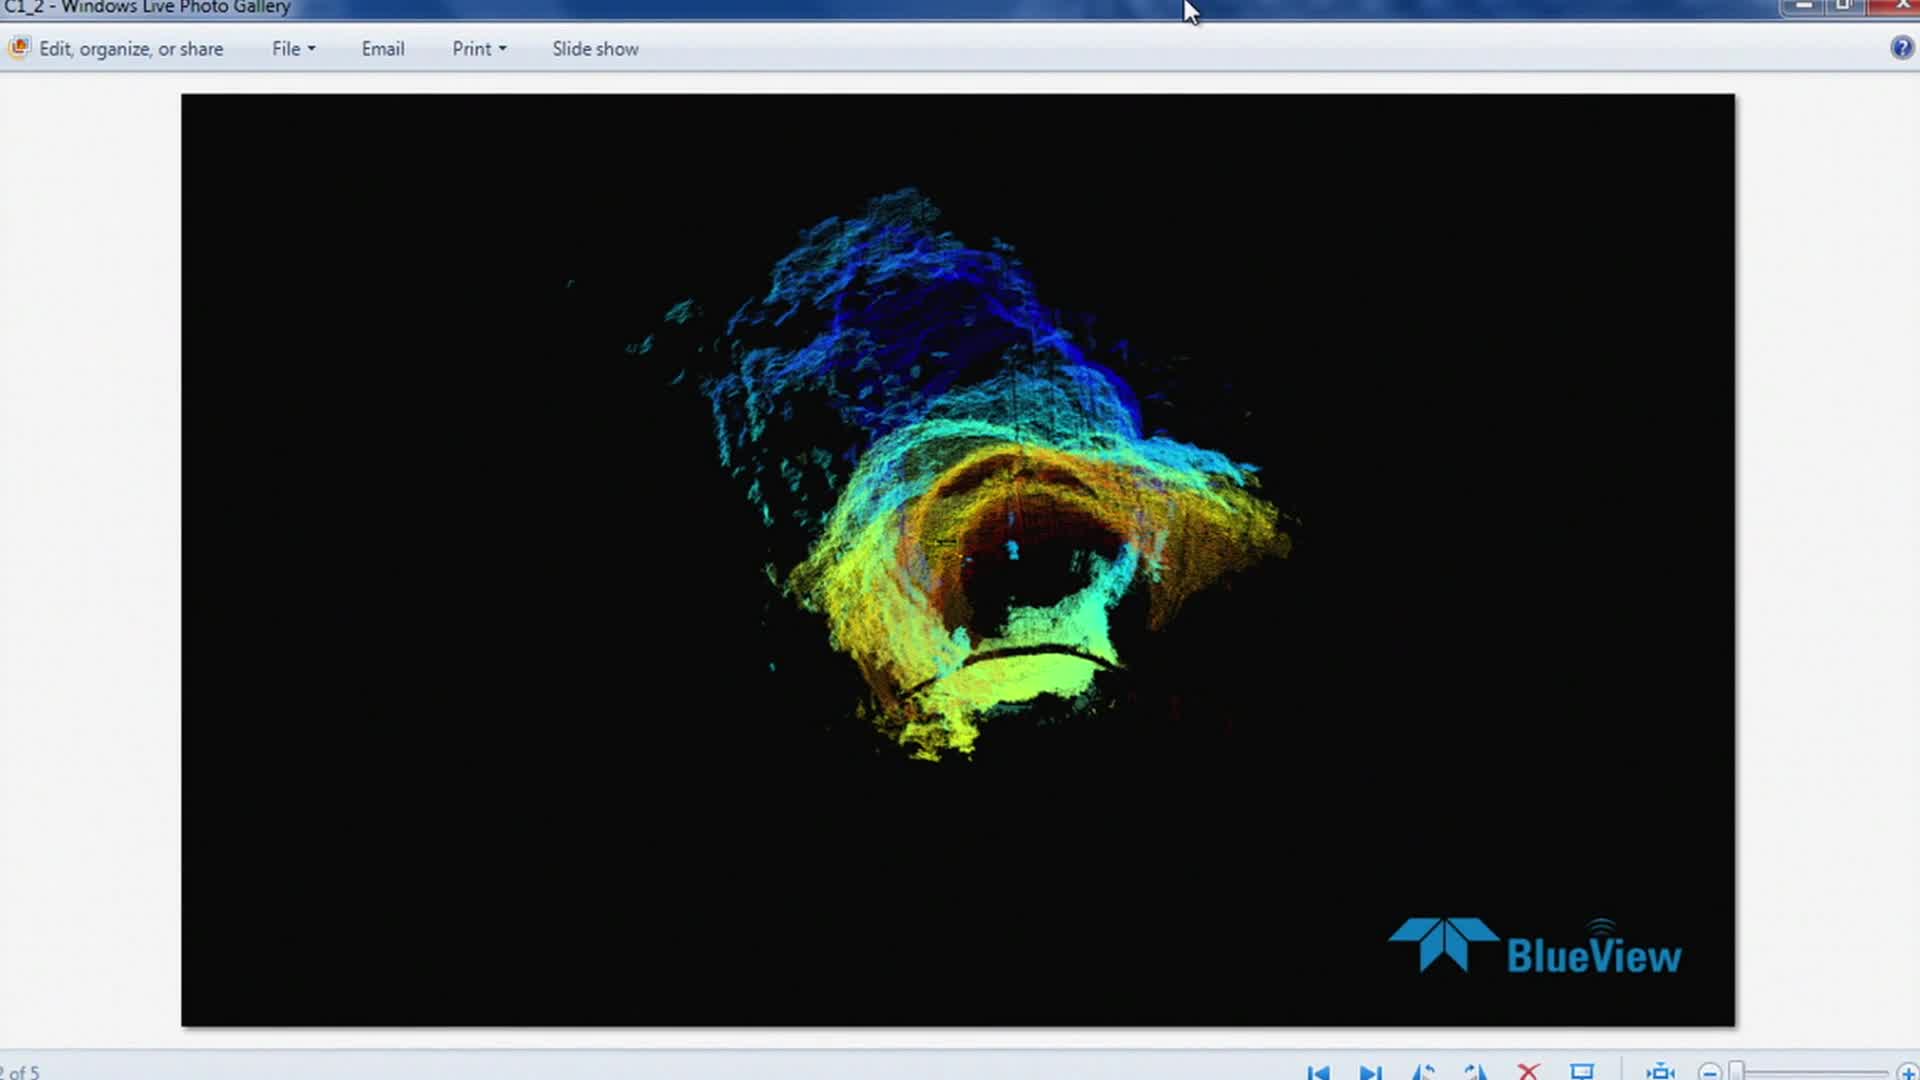1920x1080 pixels.
Task: Advance to the next photo
Action: click(x=1371, y=1072)
